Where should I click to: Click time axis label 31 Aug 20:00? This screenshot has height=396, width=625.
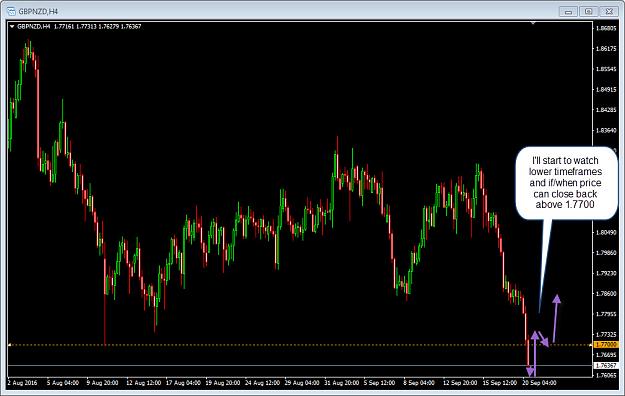[342, 383]
